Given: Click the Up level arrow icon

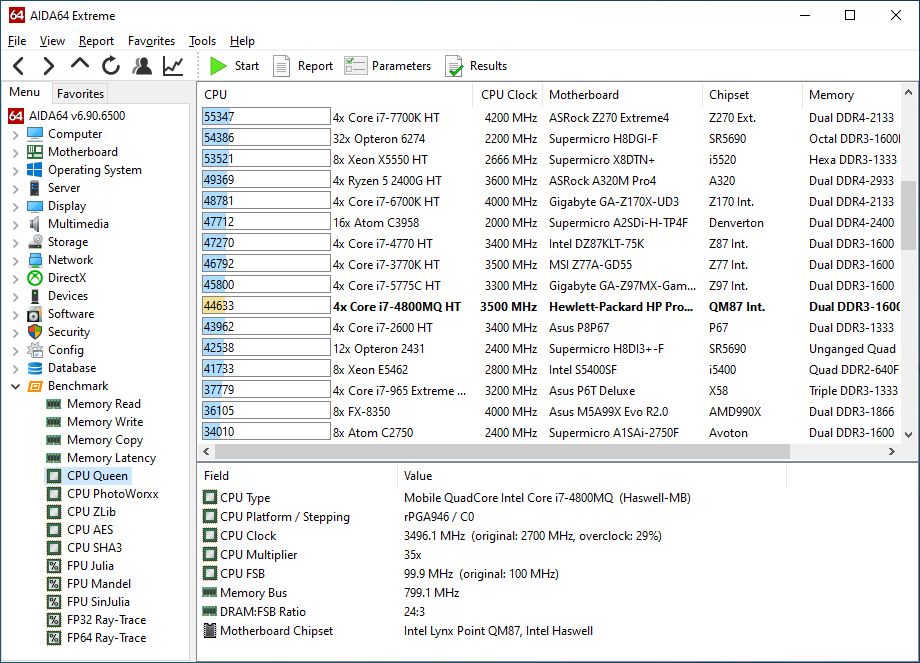Looking at the screenshot, I should click(x=80, y=65).
